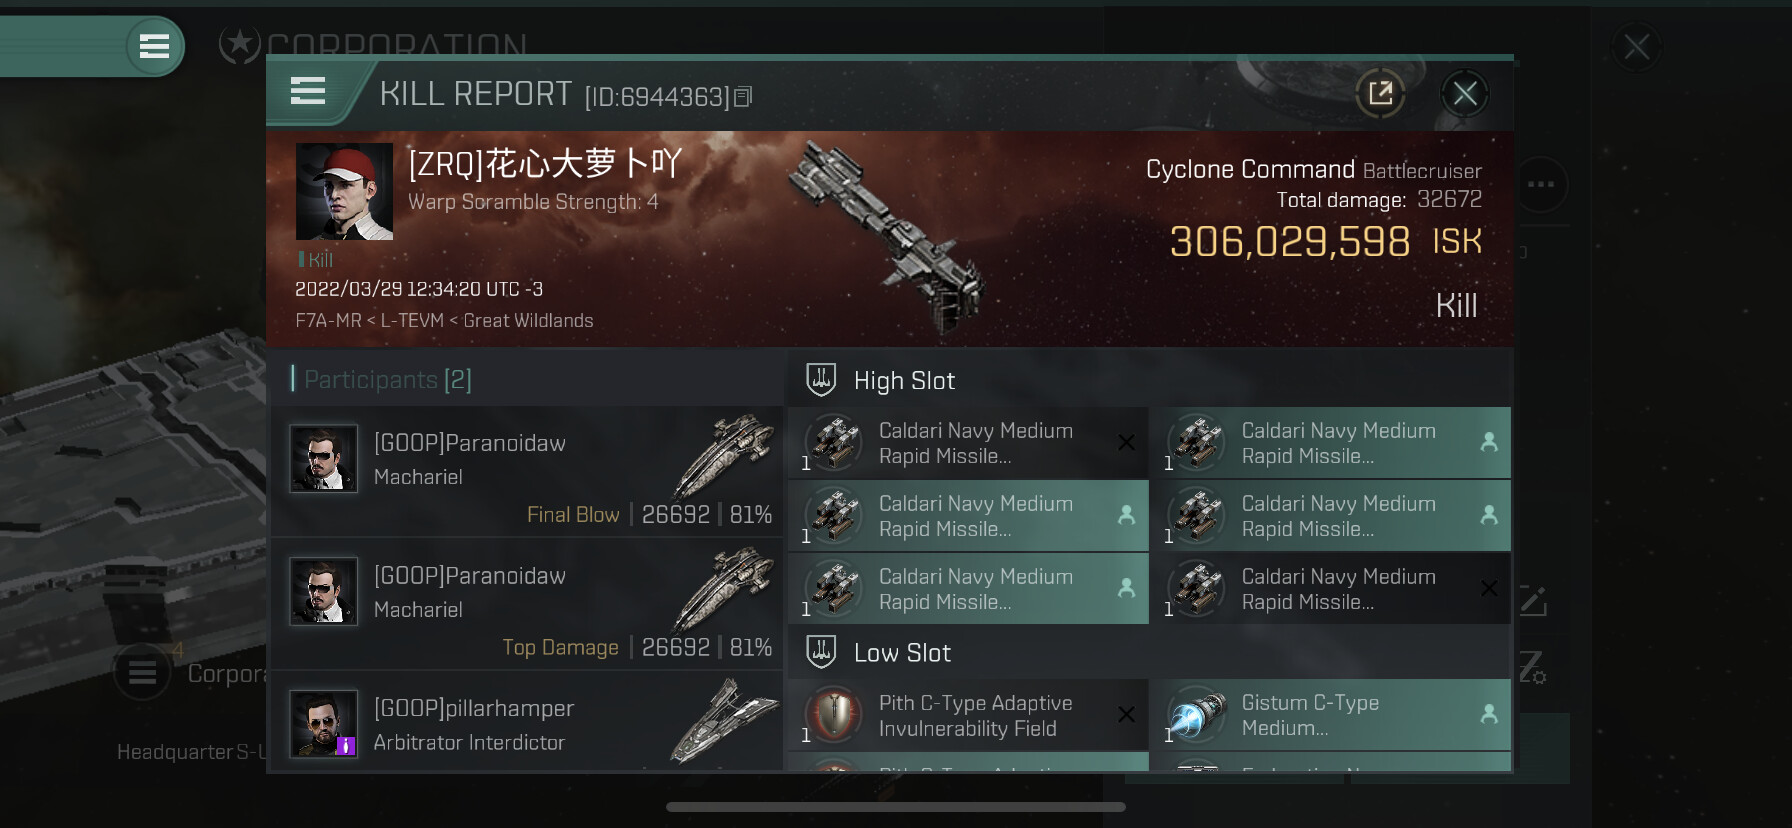1792x828 pixels.
Task: Open F7A-MR solar system location link
Action: click(328, 321)
